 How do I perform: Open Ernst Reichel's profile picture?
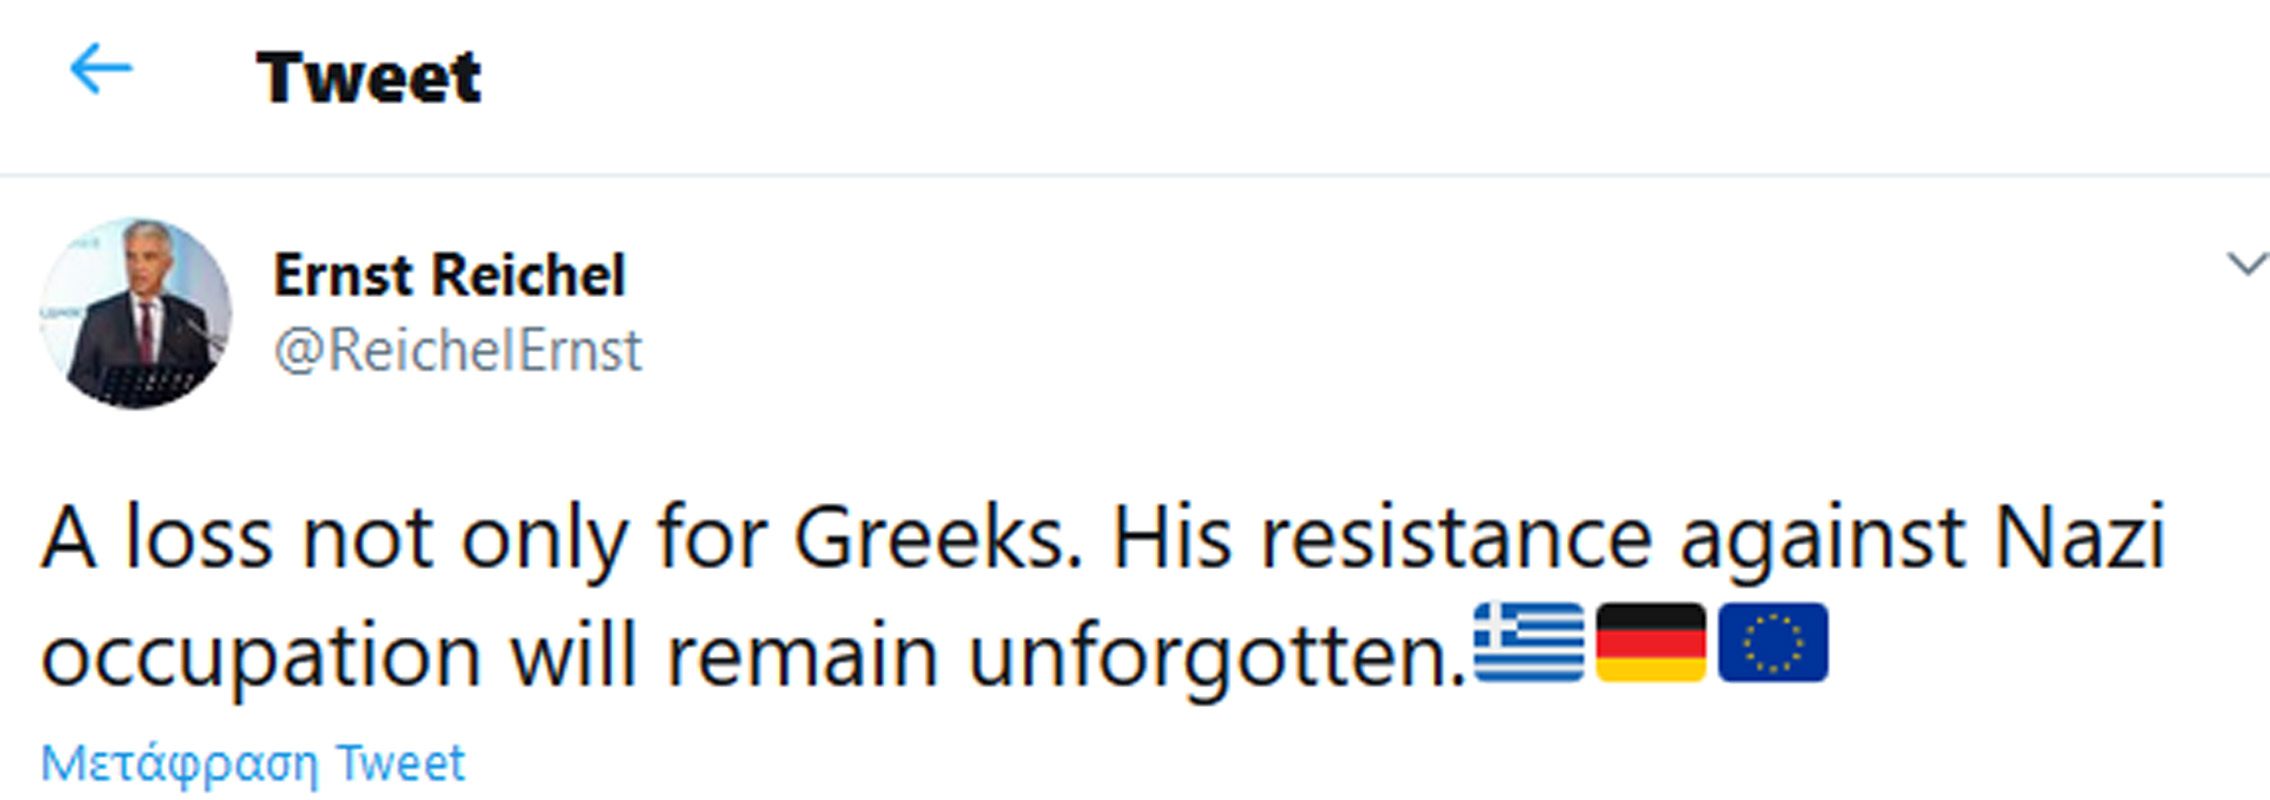click(x=136, y=313)
